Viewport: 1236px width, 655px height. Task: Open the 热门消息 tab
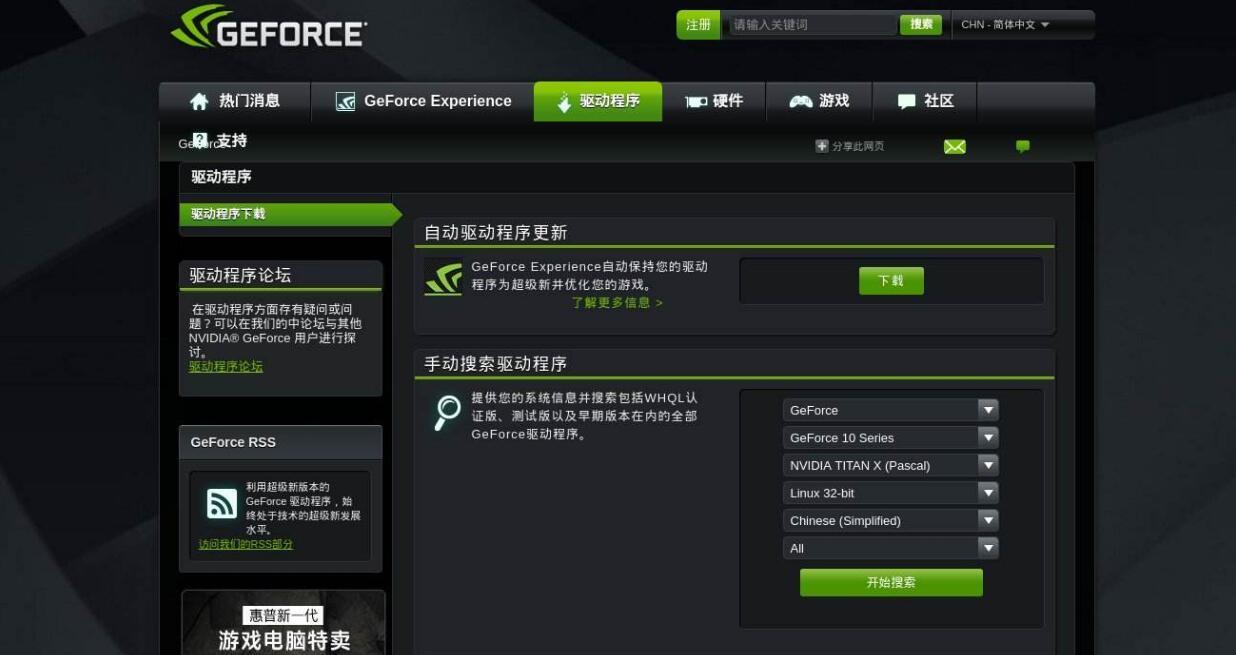pyautogui.click(x=235, y=101)
